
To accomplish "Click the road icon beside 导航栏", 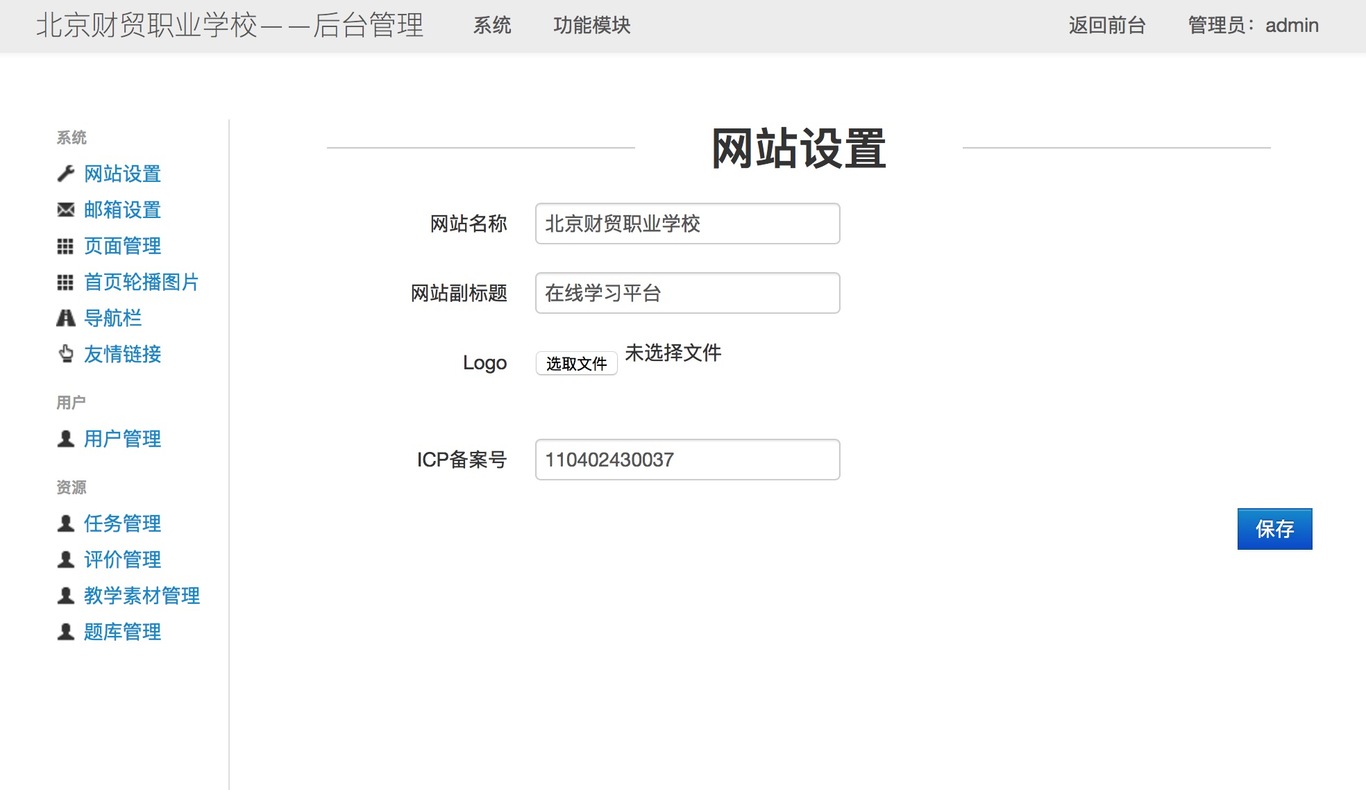I will (x=66, y=318).
